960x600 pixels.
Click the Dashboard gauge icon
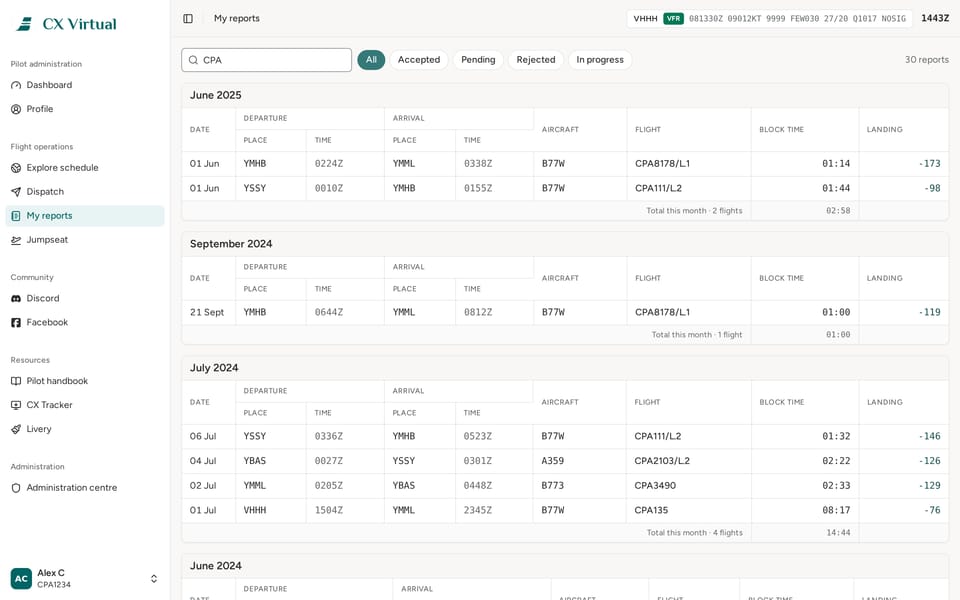pos(16,85)
